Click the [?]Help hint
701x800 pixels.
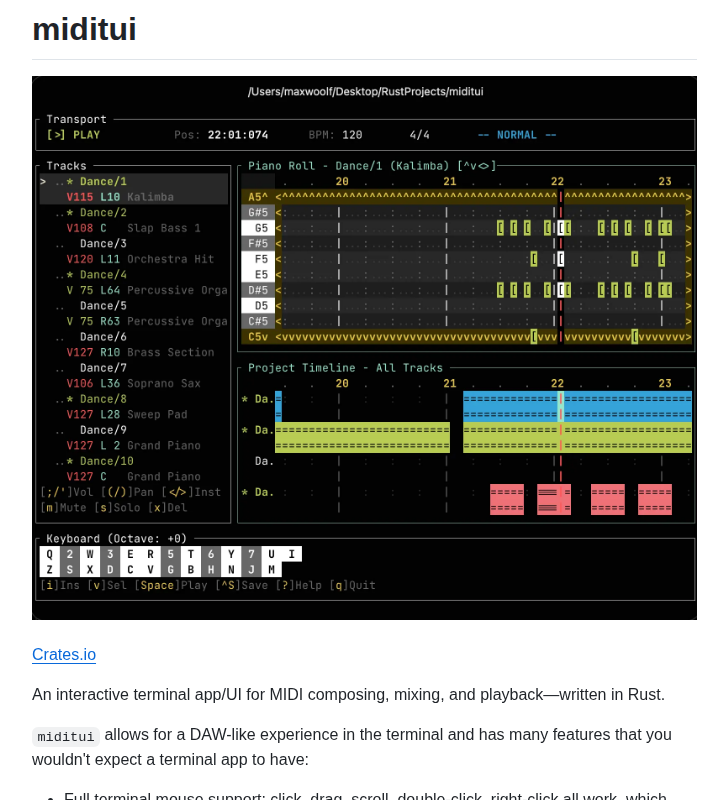298,586
